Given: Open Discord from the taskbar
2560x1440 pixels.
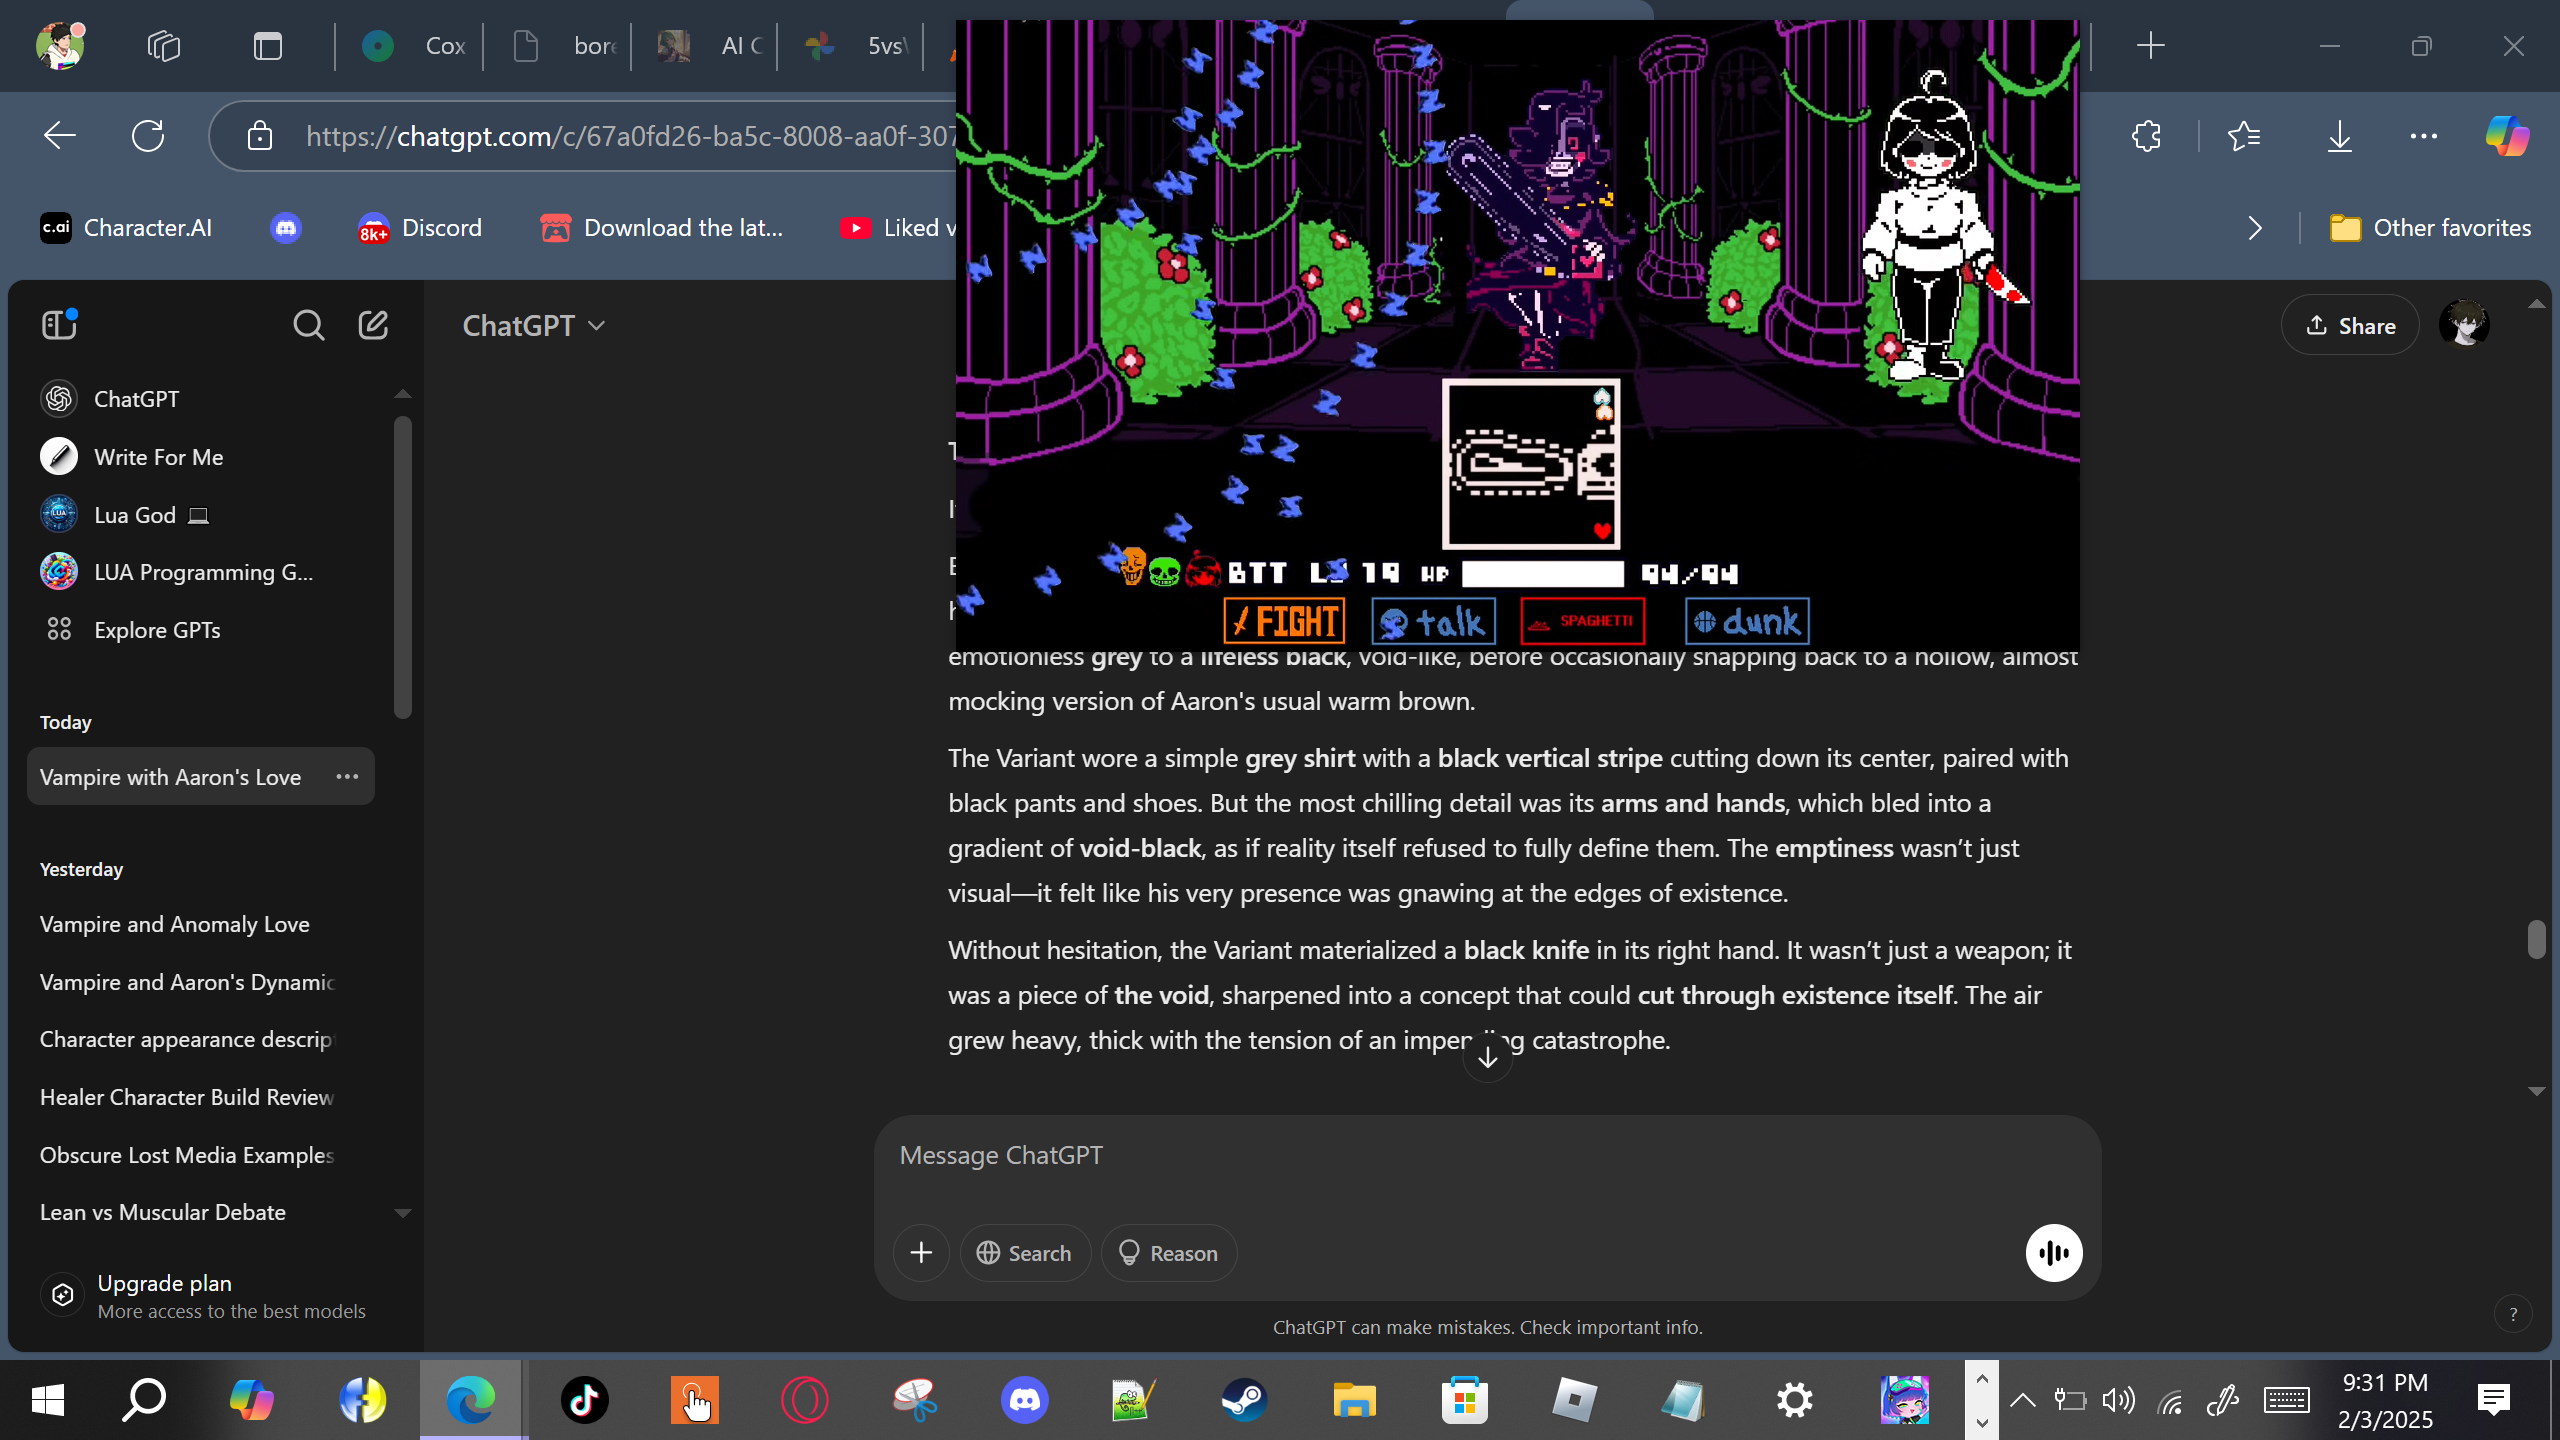Looking at the screenshot, I should pos(1024,1400).
